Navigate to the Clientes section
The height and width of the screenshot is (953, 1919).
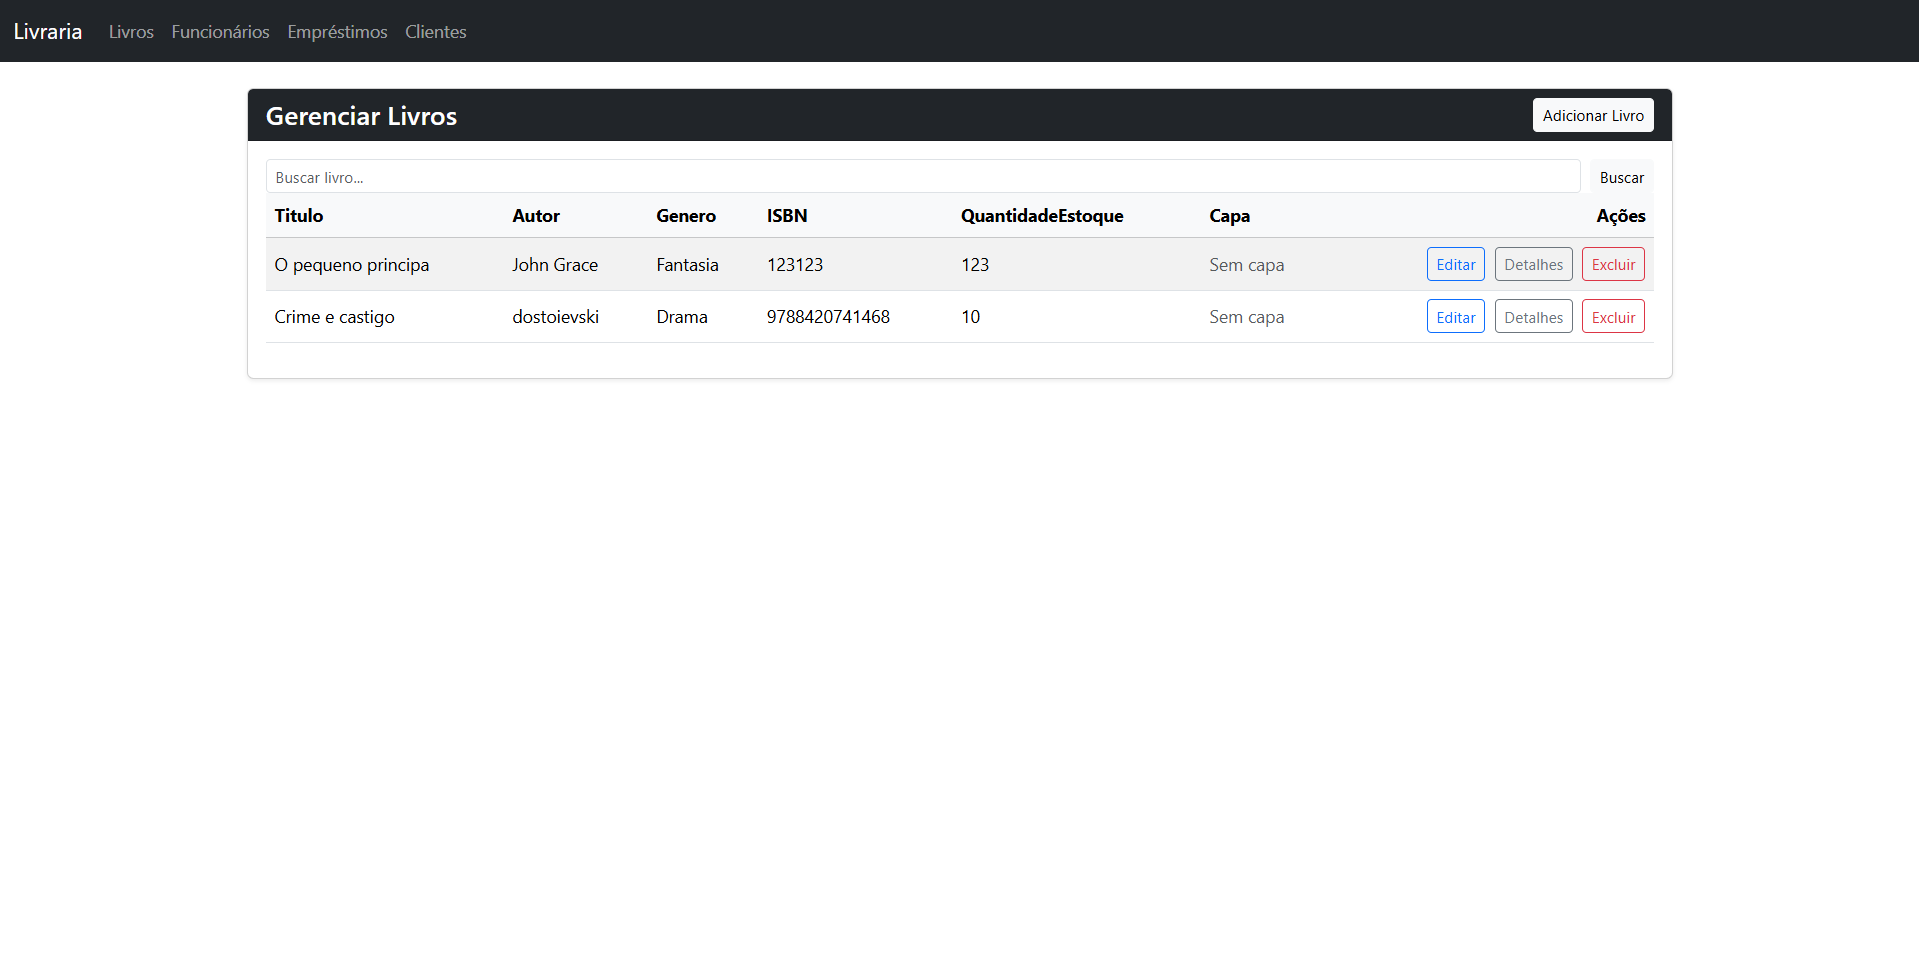pos(435,32)
